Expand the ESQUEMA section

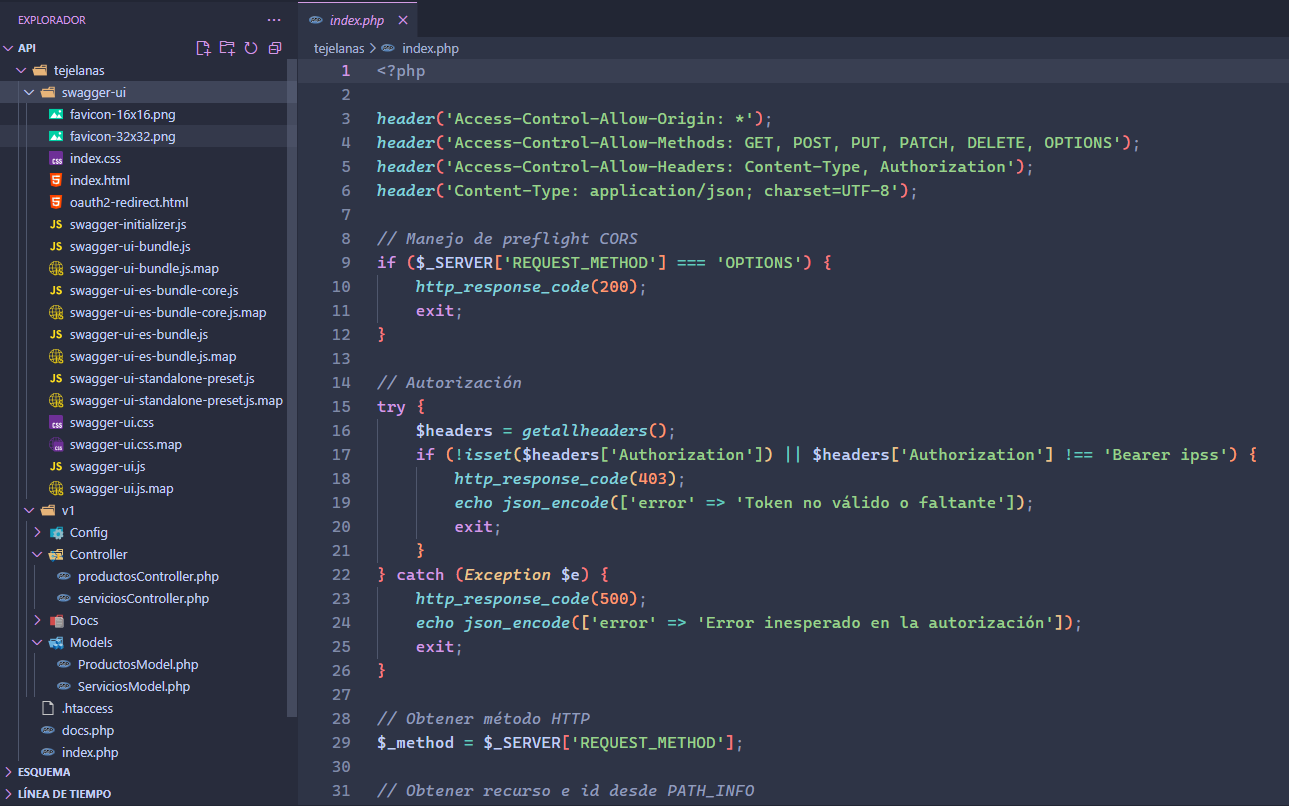click(44, 772)
